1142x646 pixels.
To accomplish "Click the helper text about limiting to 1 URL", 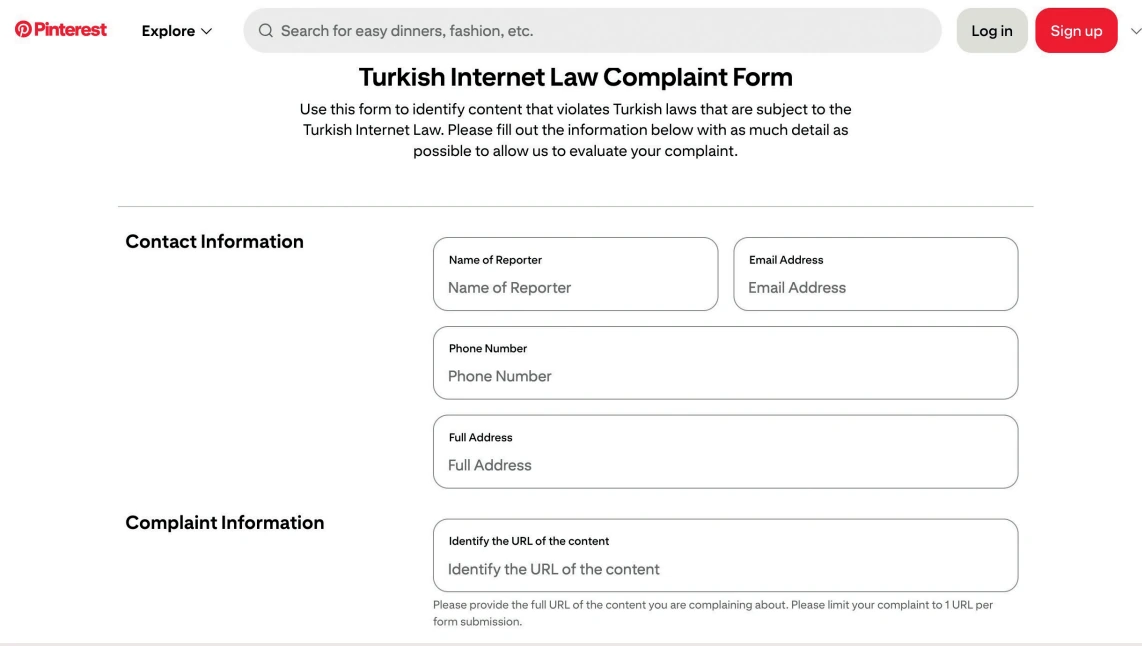I will pos(713,613).
